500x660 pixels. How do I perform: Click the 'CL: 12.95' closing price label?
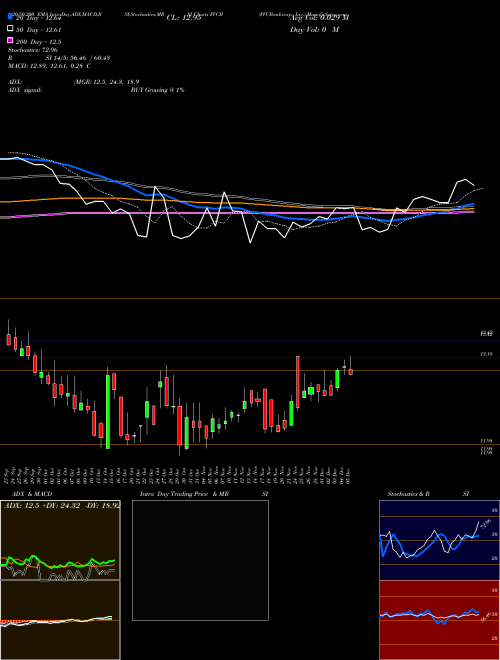[x=184, y=18]
